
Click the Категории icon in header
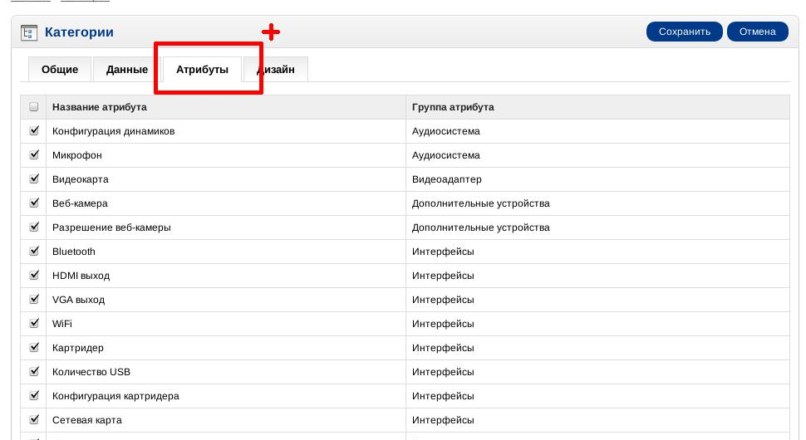coord(29,32)
